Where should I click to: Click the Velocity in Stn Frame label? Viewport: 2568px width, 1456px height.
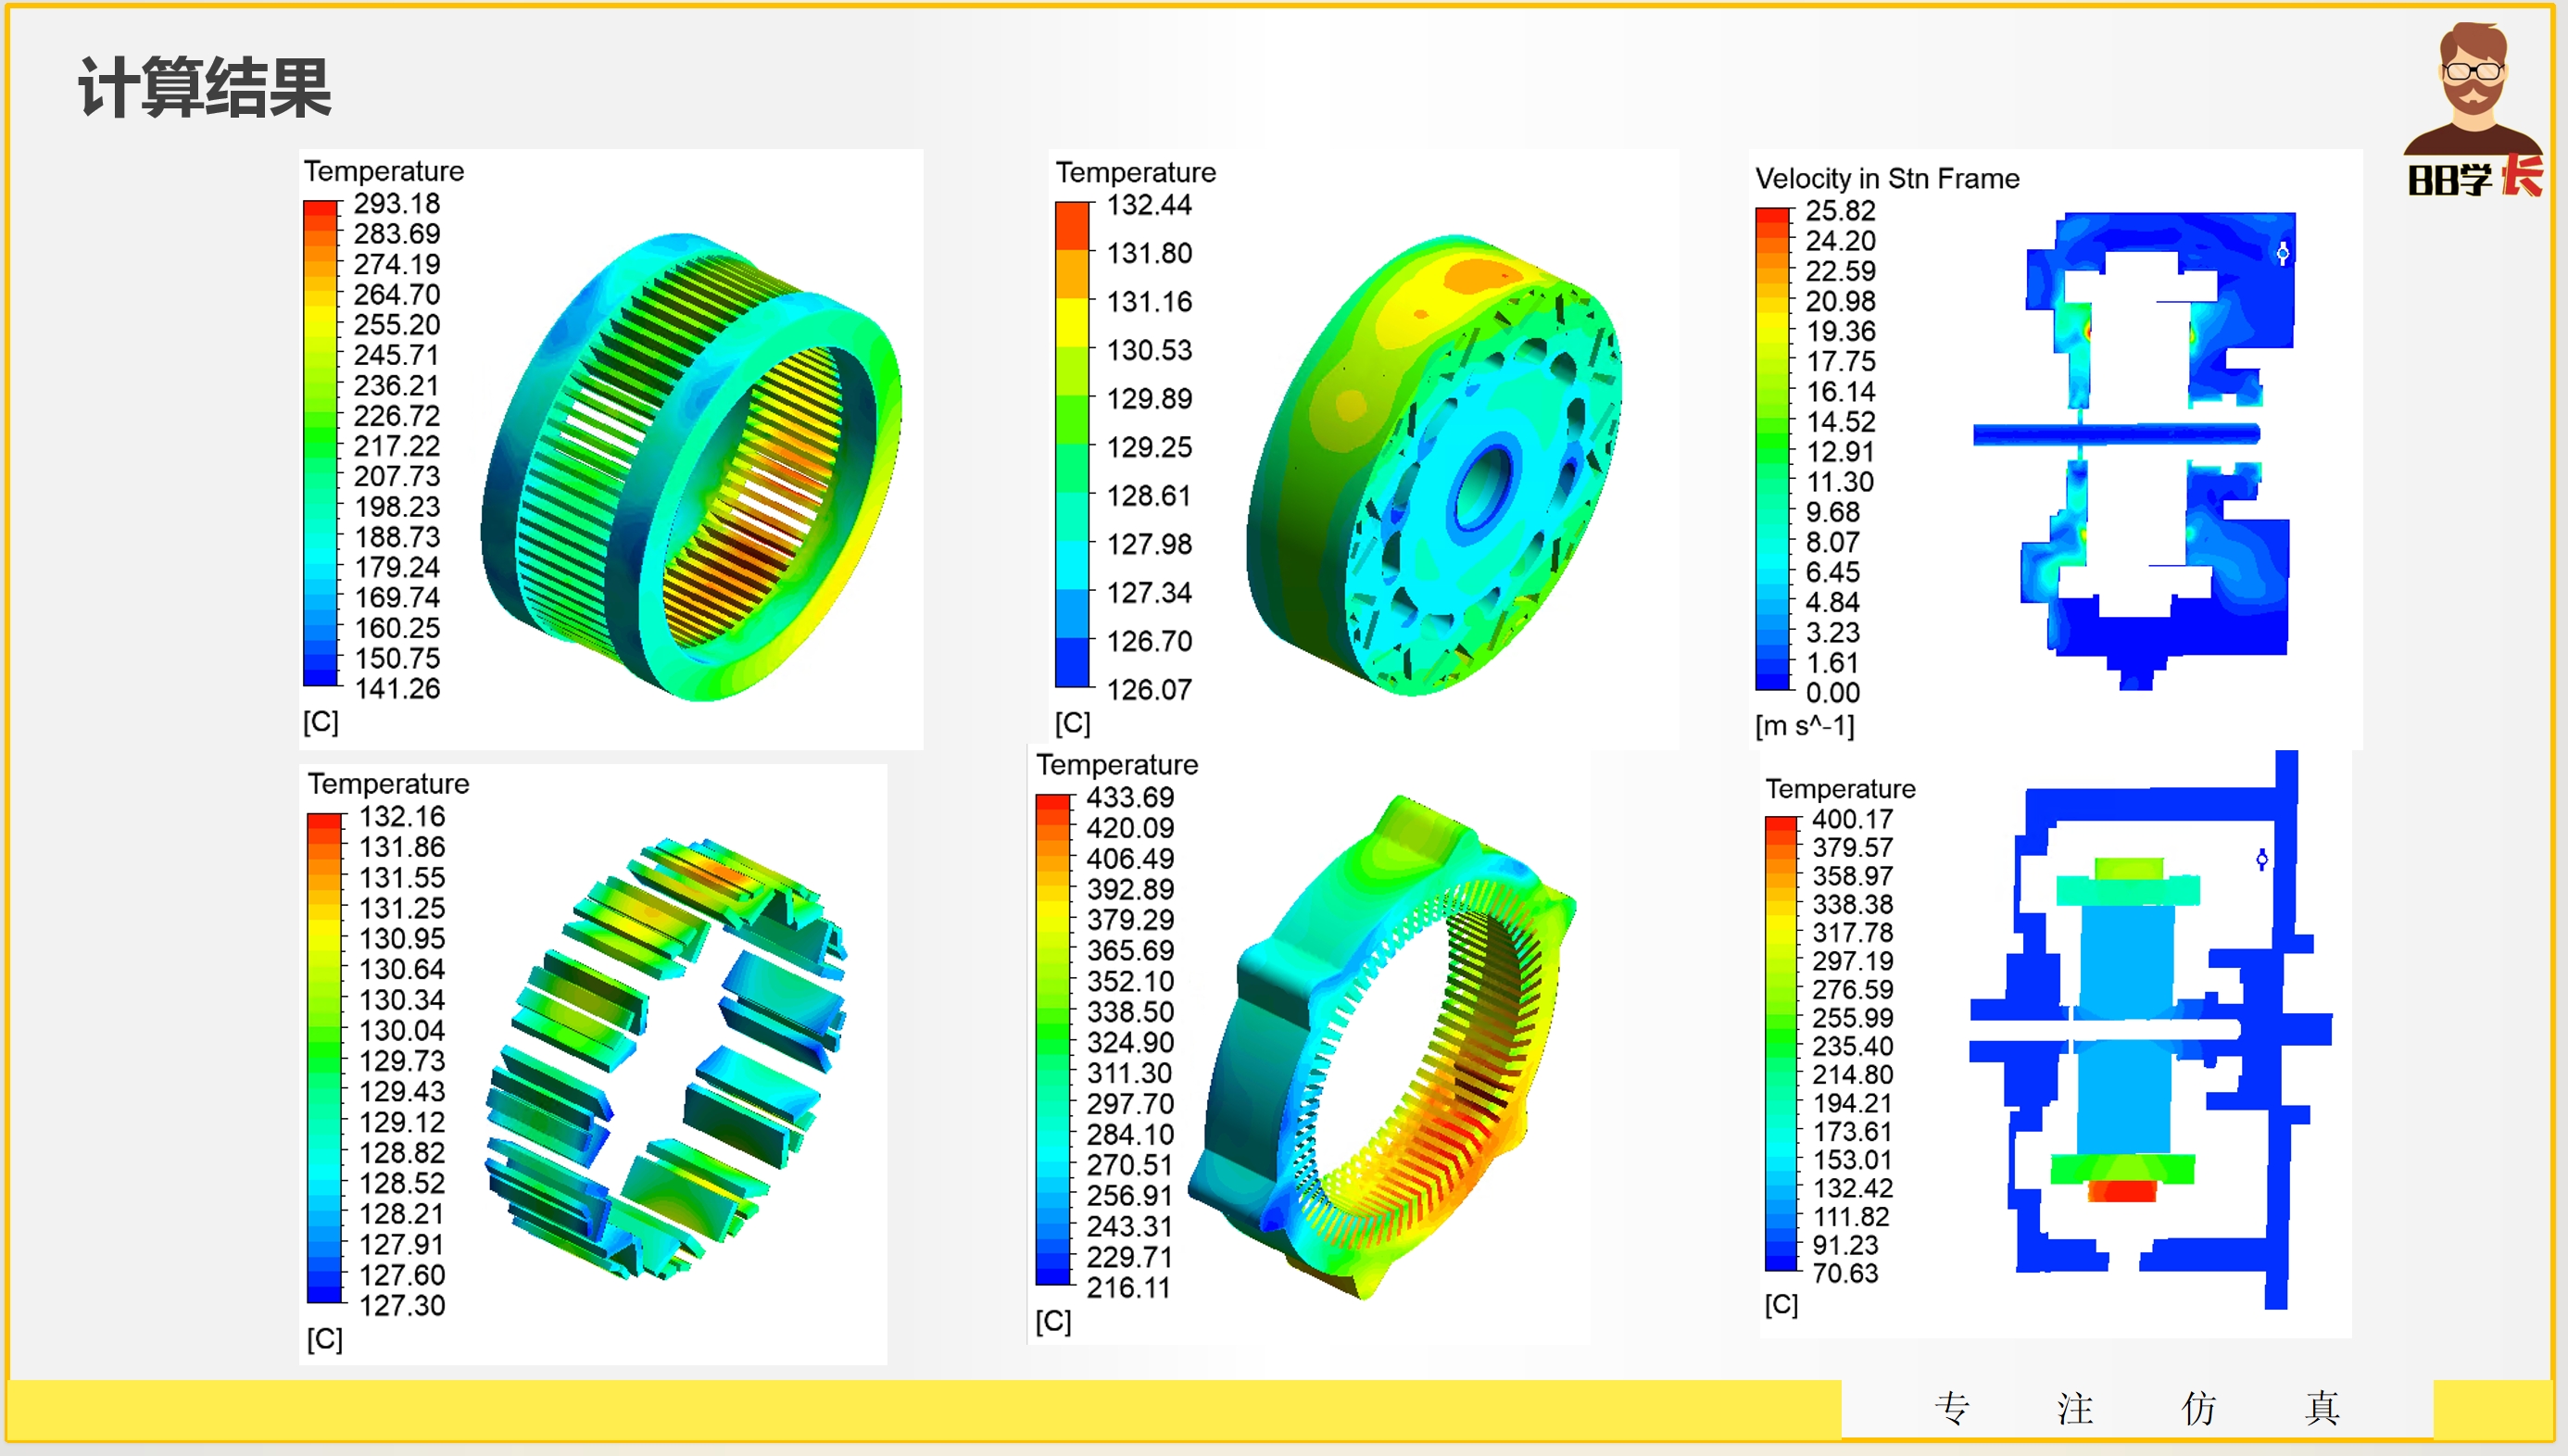(1887, 179)
